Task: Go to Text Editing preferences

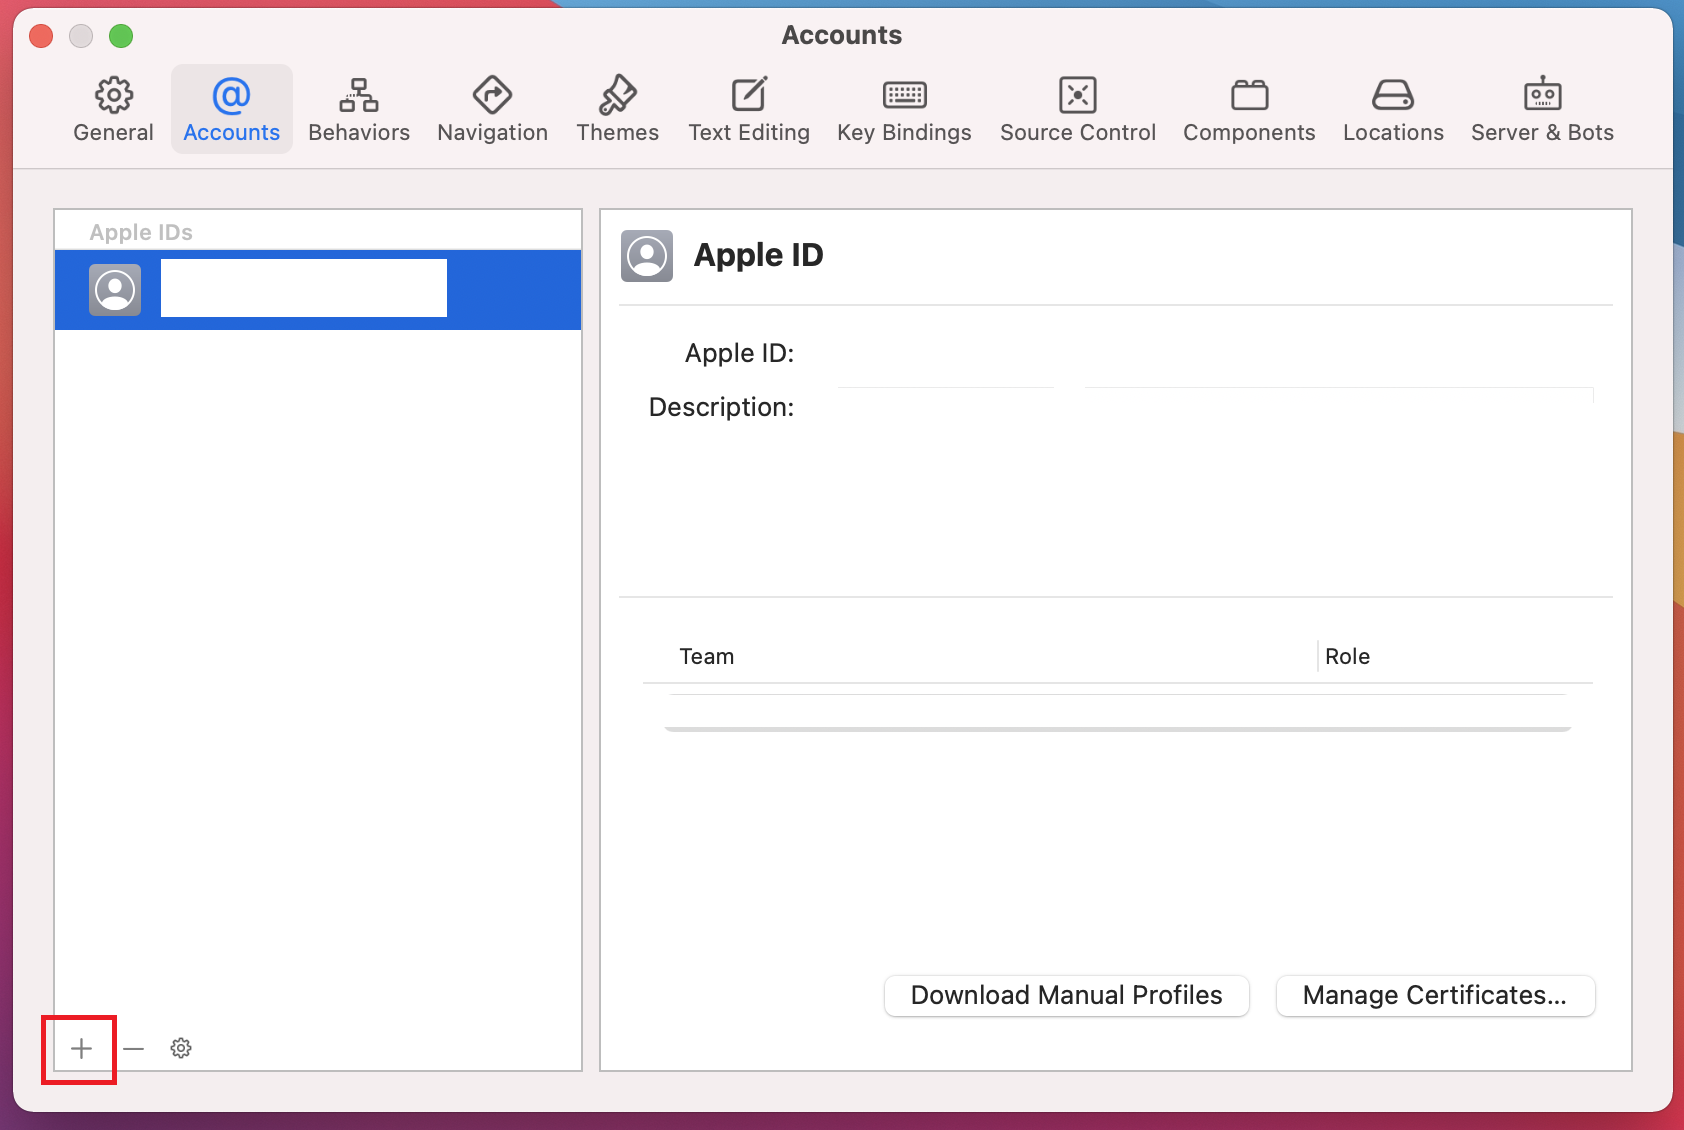Action: click(x=749, y=109)
